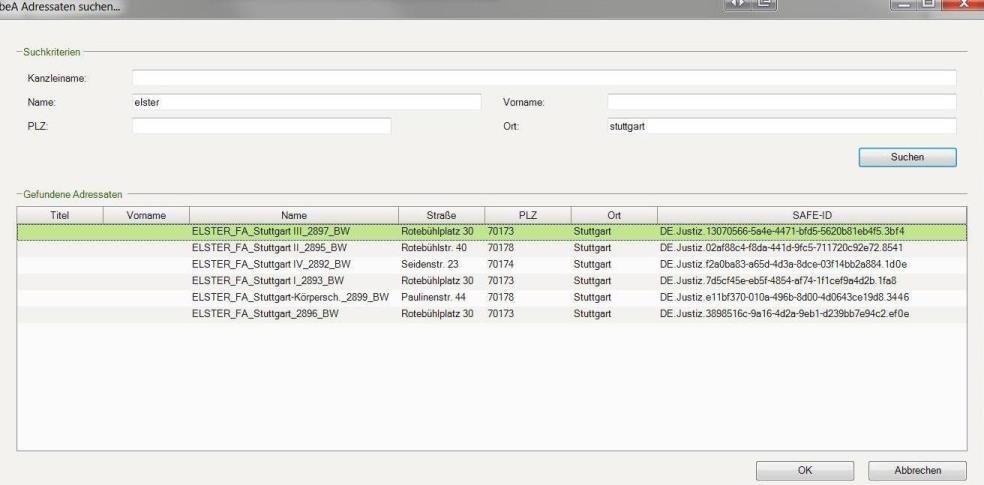Sort results by Ort column header
The image size is (984, 485).
pos(614,215)
